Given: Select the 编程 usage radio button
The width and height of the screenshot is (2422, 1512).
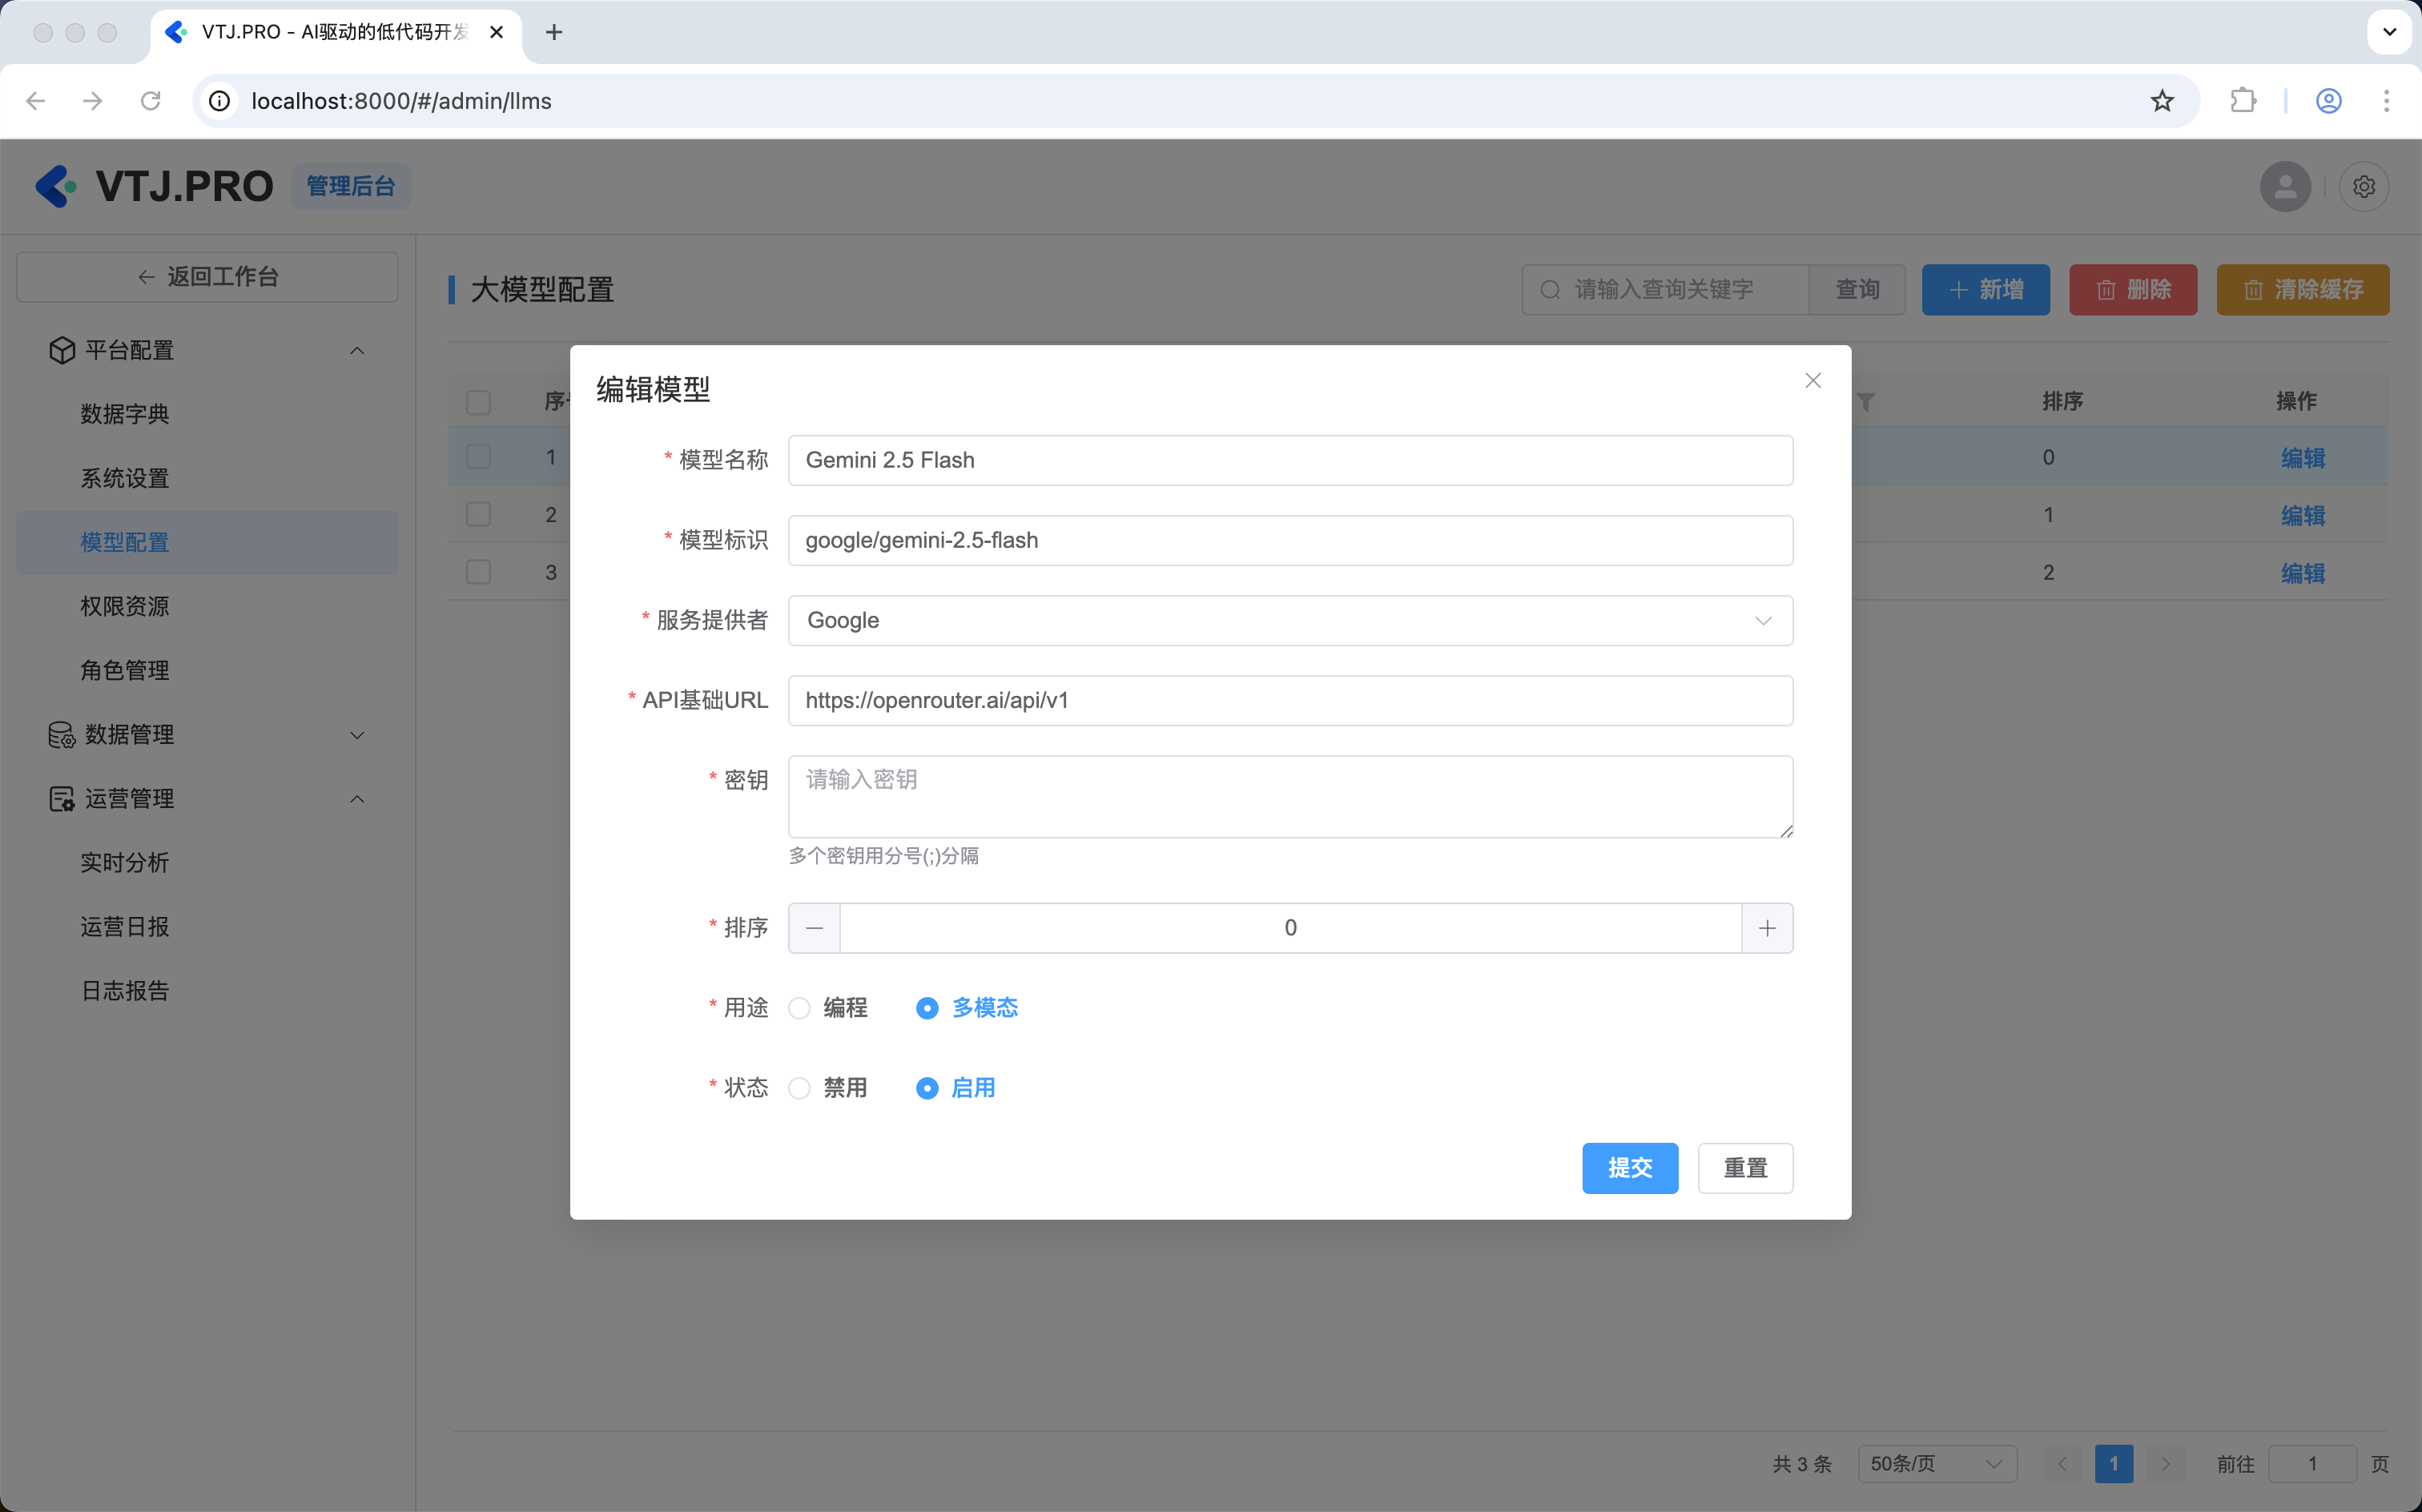Looking at the screenshot, I should tap(799, 1008).
